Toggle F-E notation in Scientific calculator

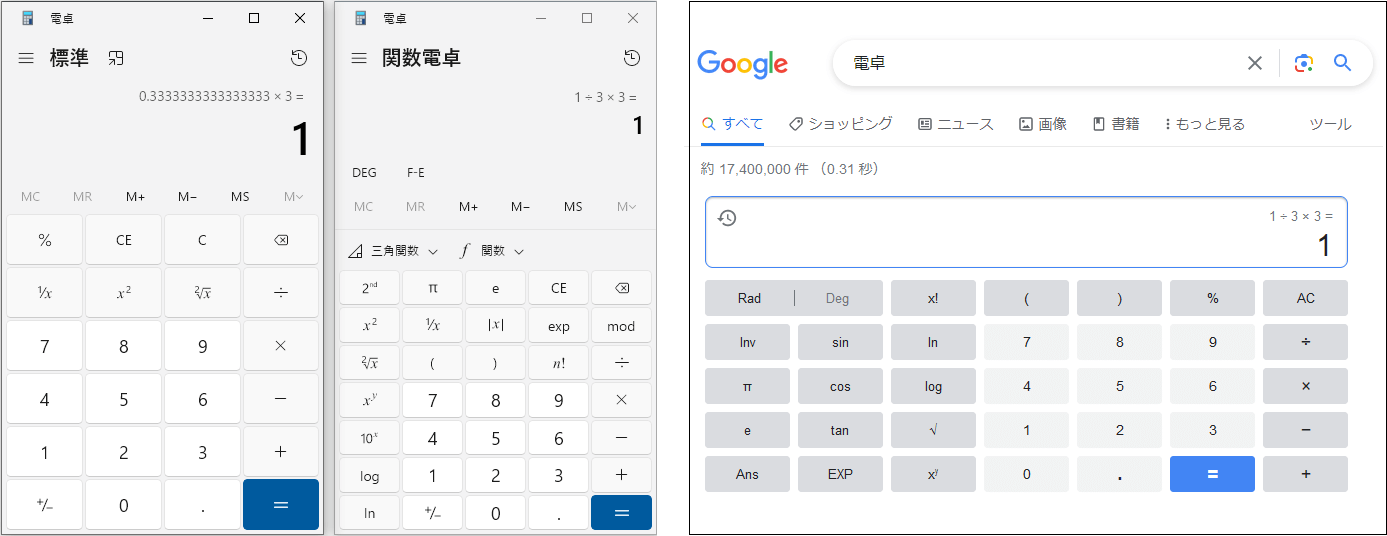(x=416, y=173)
